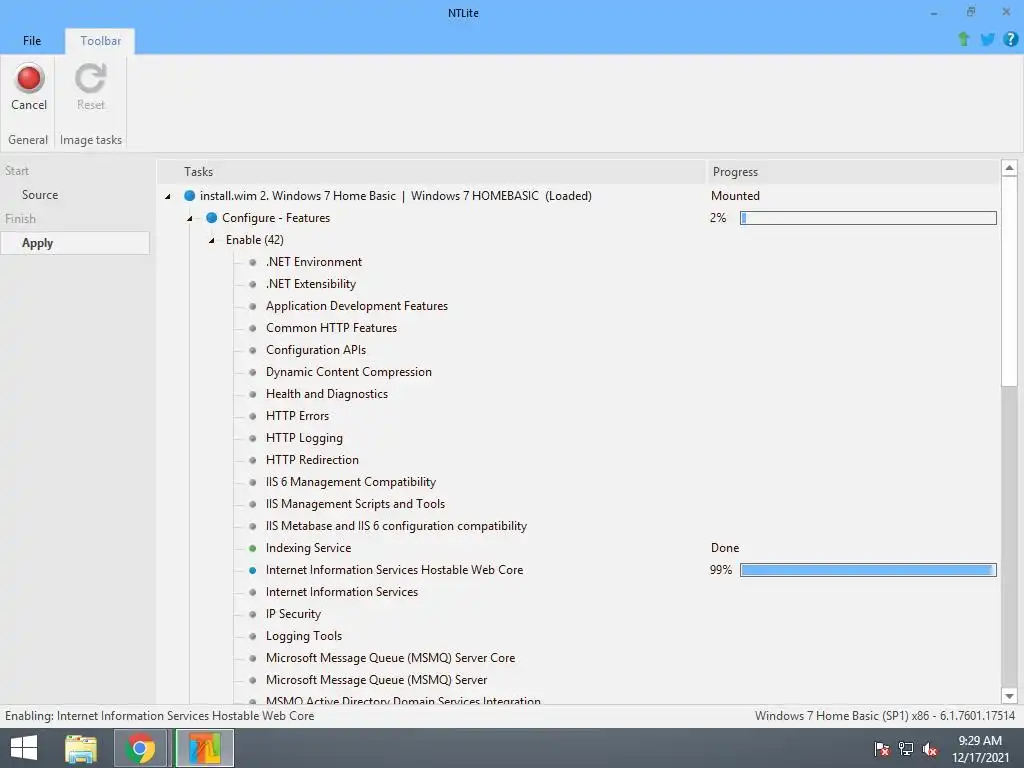Viewport: 1024px width, 768px height.
Task: Select Common HTTP Features row
Action: [x=331, y=328]
